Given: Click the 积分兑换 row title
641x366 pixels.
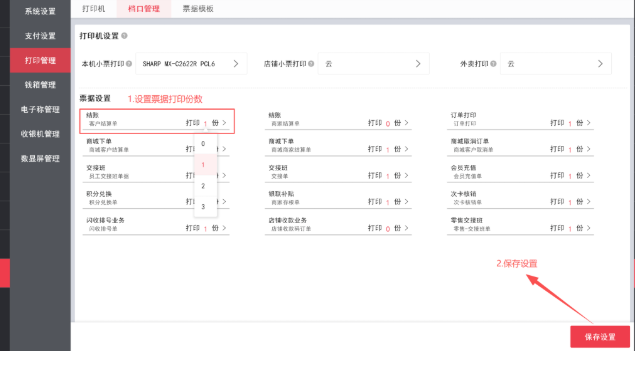Looking at the screenshot, I should 99,194.
